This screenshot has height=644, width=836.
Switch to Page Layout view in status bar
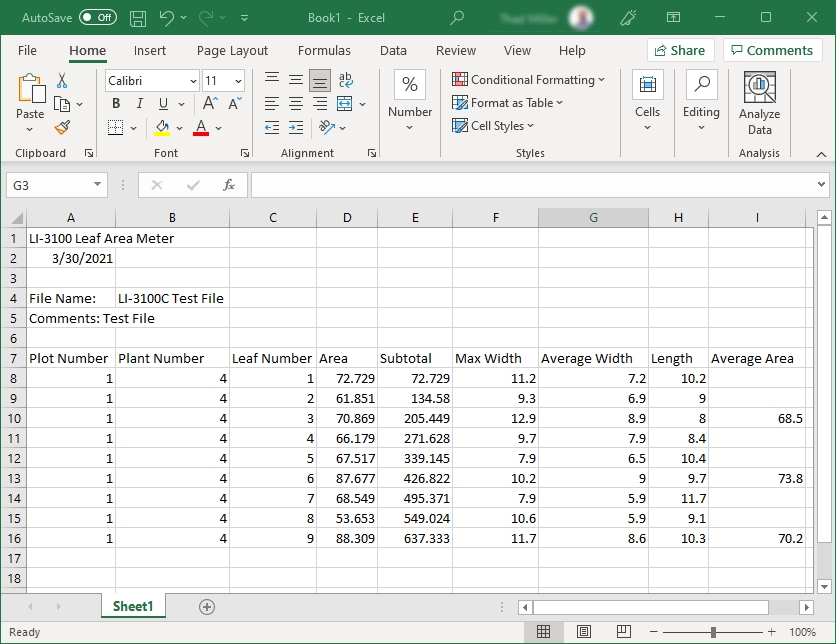[584, 632]
